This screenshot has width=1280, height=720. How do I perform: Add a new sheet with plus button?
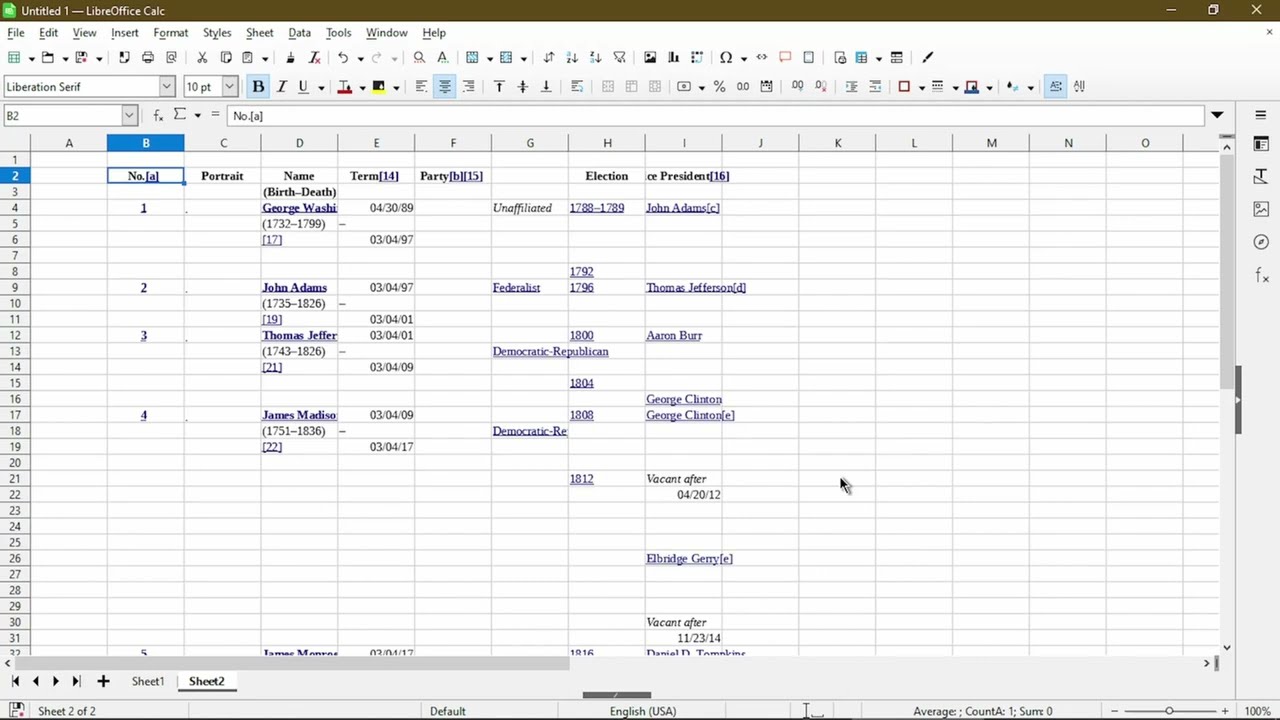point(103,681)
